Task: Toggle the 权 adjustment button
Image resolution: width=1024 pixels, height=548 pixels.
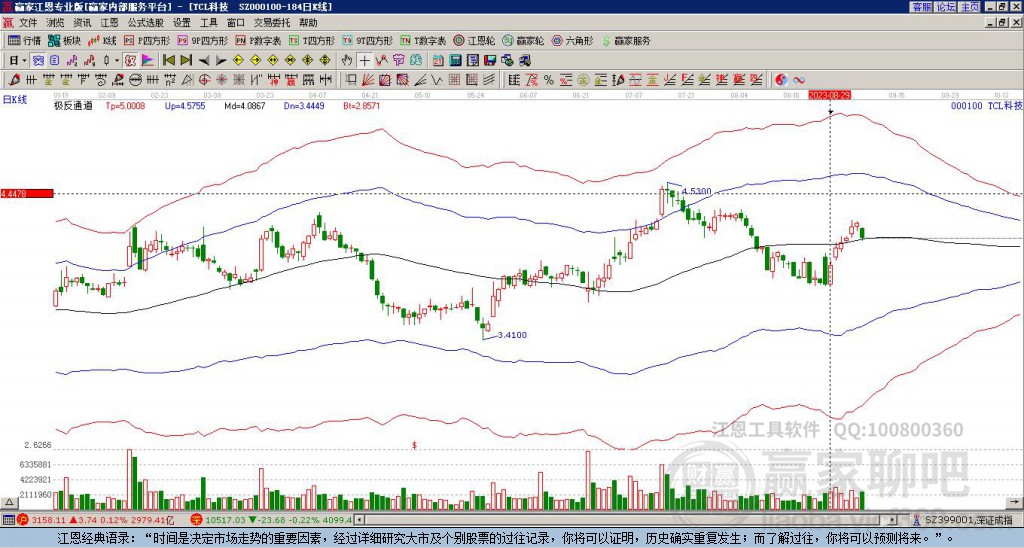Action: 130,61
